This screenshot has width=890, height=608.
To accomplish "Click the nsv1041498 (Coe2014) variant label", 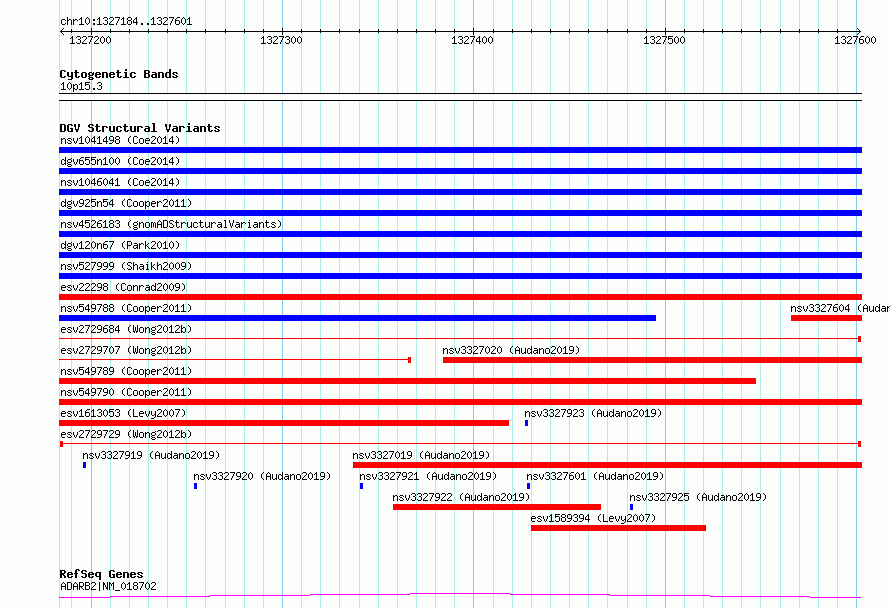I will pos(120,140).
